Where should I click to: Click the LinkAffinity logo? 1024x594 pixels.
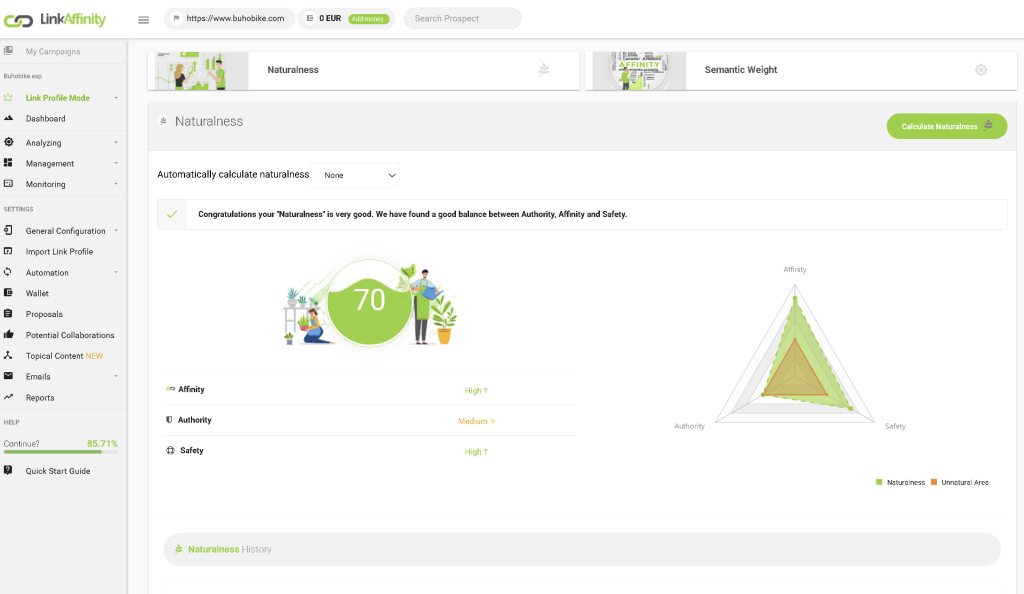pos(55,19)
